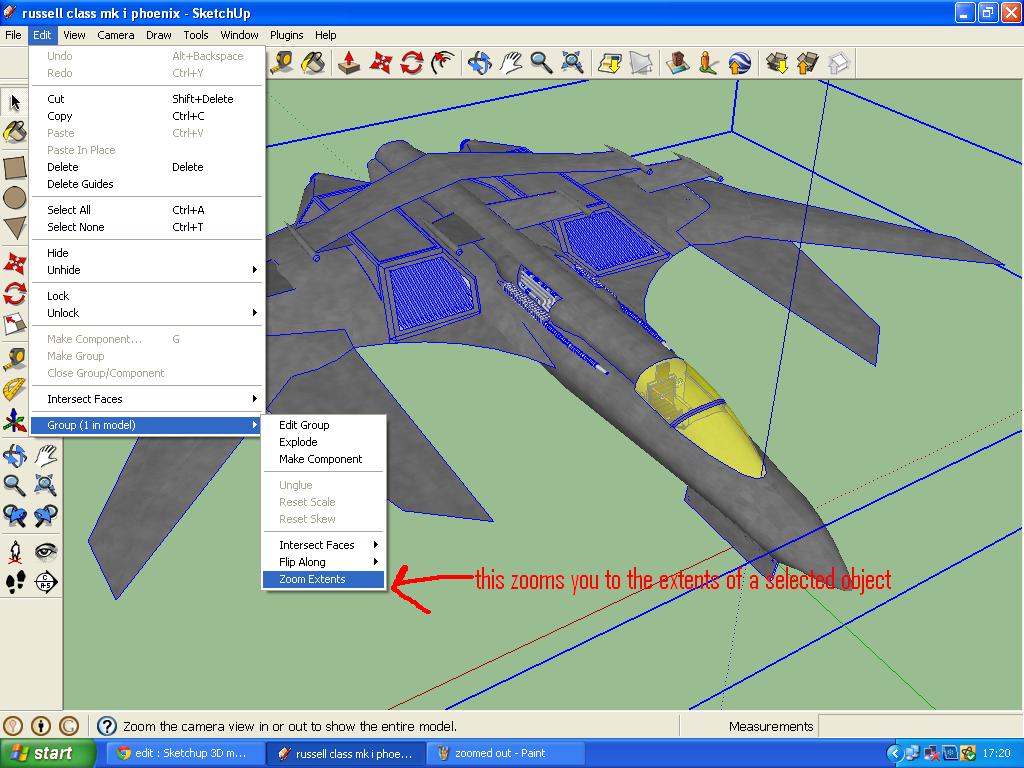
Task: Click the Add New Building icon
Action: pyautogui.click(x=677, y=63)
